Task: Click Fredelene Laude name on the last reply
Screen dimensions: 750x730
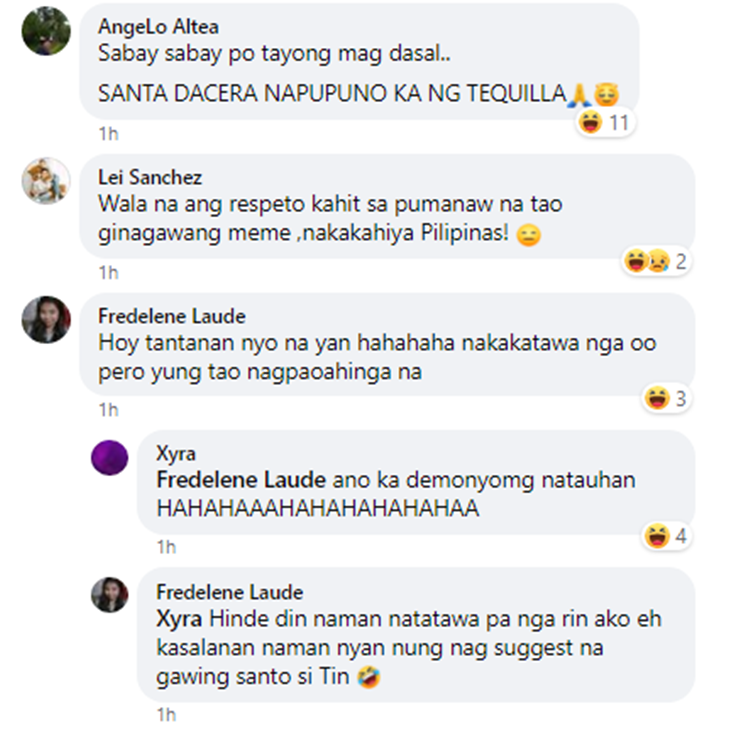Action: pyautogui.click(x=230, y=592)
